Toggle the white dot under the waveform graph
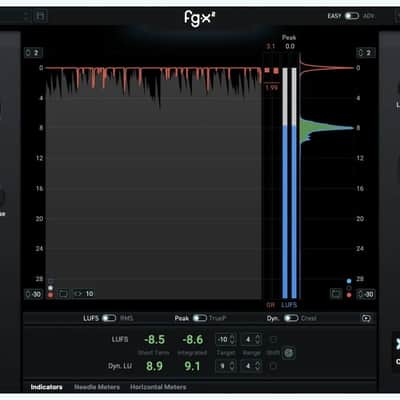The image size is (400, 400). (x=50, y=288)
